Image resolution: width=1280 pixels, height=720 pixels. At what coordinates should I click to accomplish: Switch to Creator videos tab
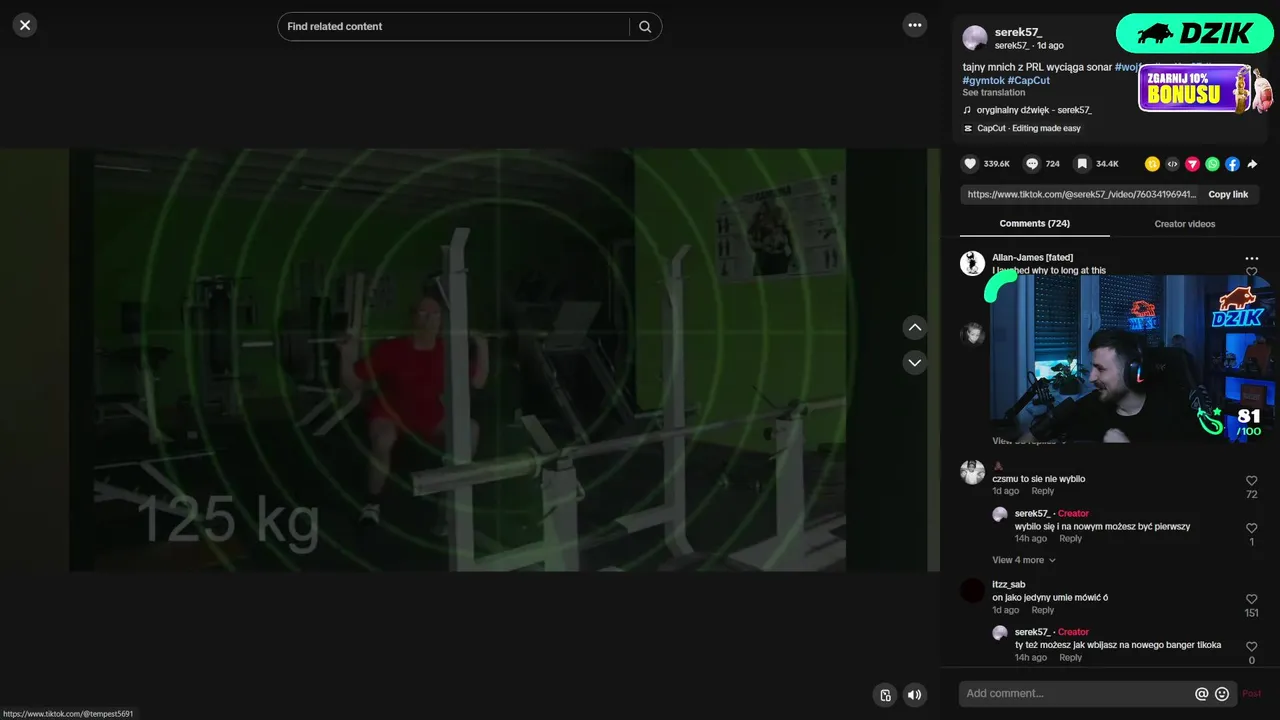coord(1185,224)
